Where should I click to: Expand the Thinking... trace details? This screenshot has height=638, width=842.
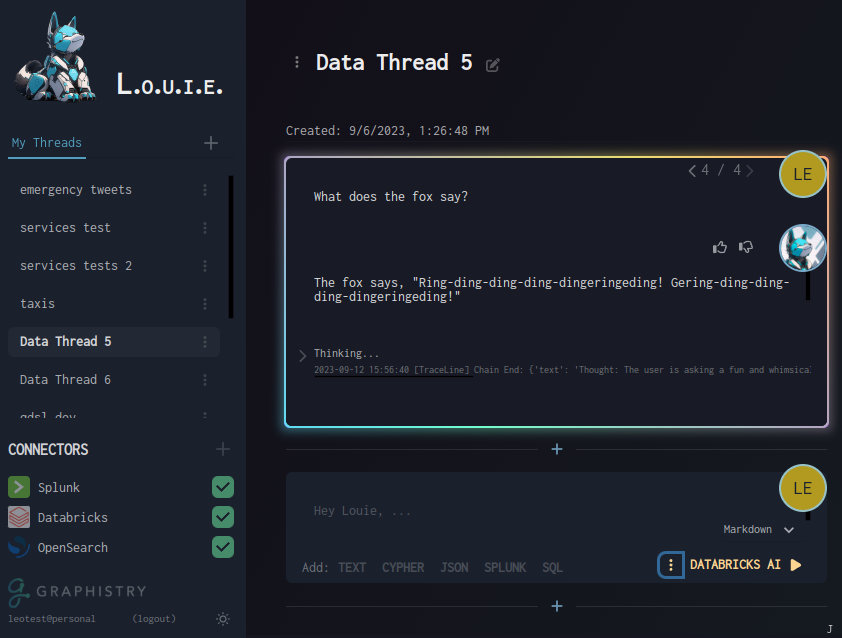(x=302, y=355)
